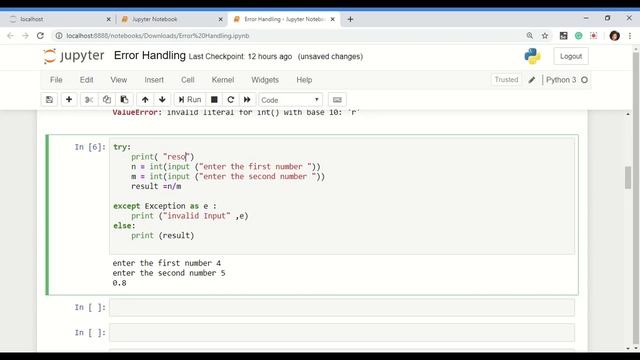Cut selected cells with the scissors icon
Viewport: 640px width, 360px height.
89,100
